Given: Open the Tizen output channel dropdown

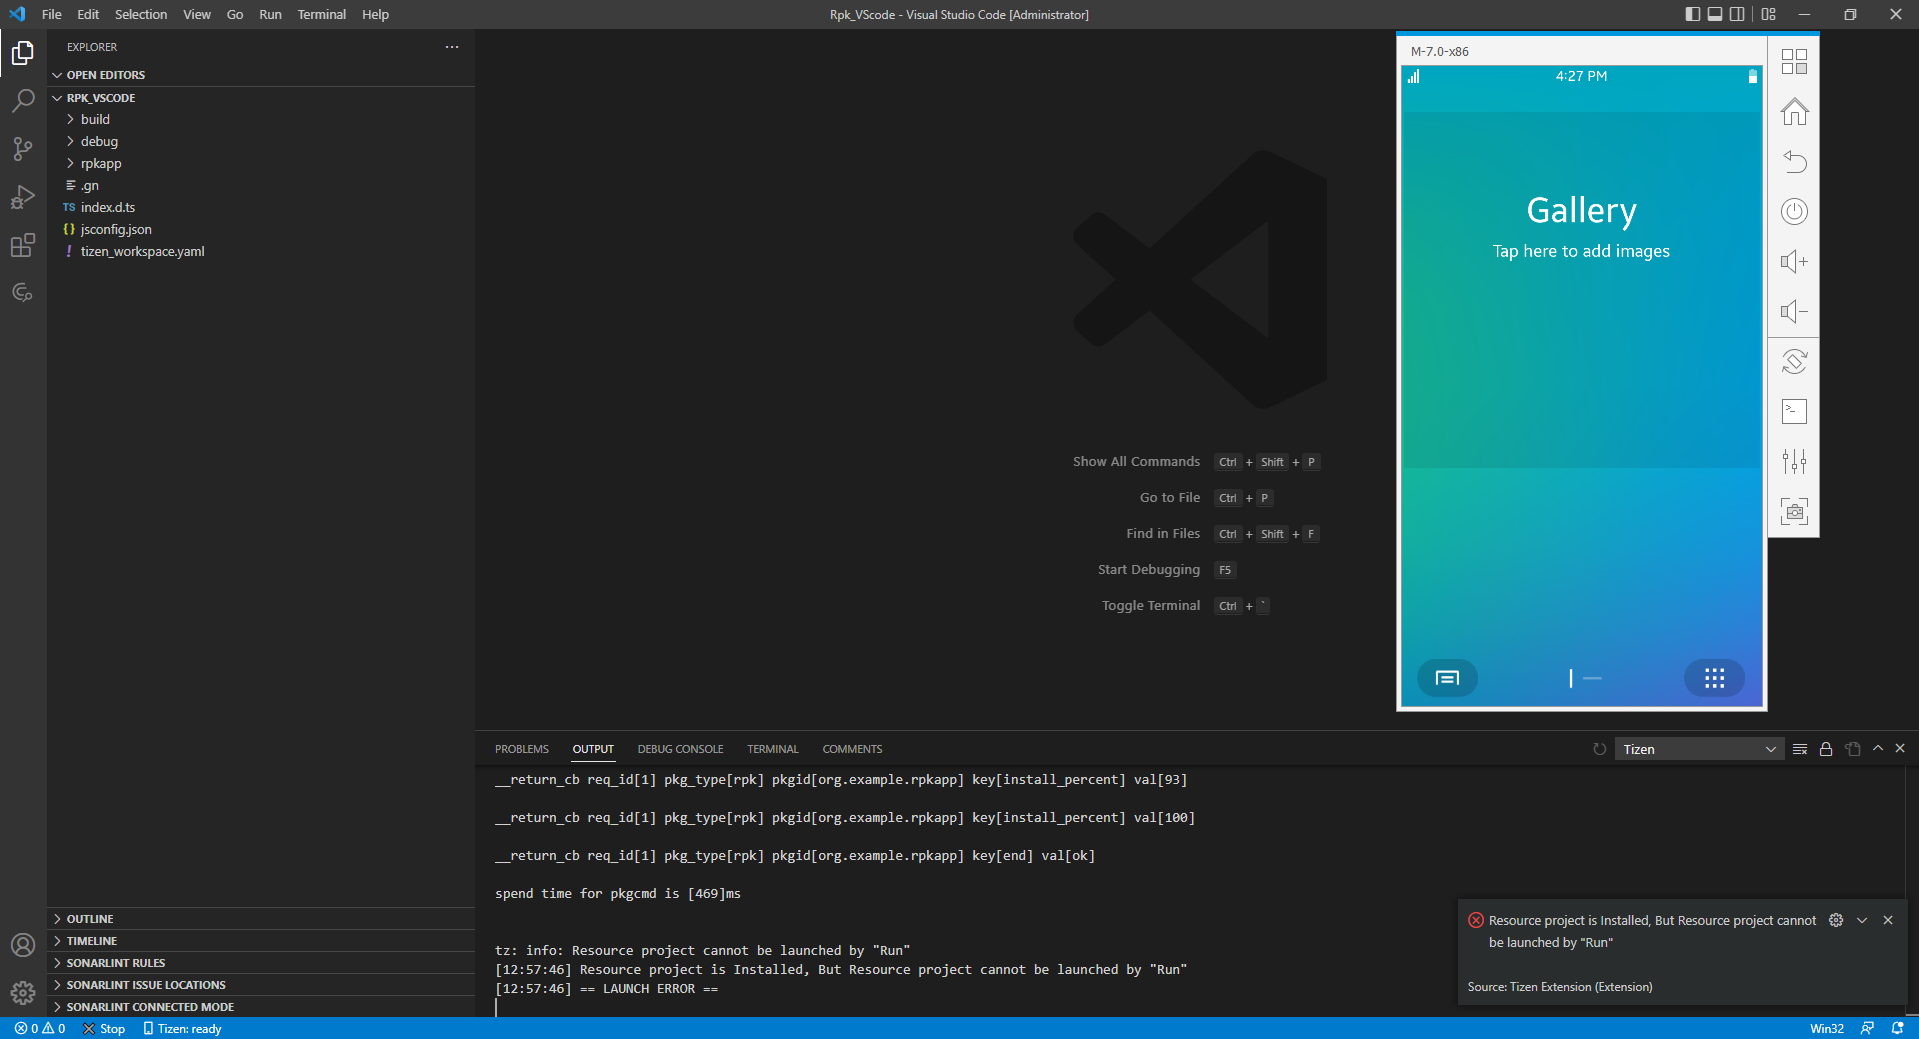Looking at the screenshot, I should [x=1698, y=749].
